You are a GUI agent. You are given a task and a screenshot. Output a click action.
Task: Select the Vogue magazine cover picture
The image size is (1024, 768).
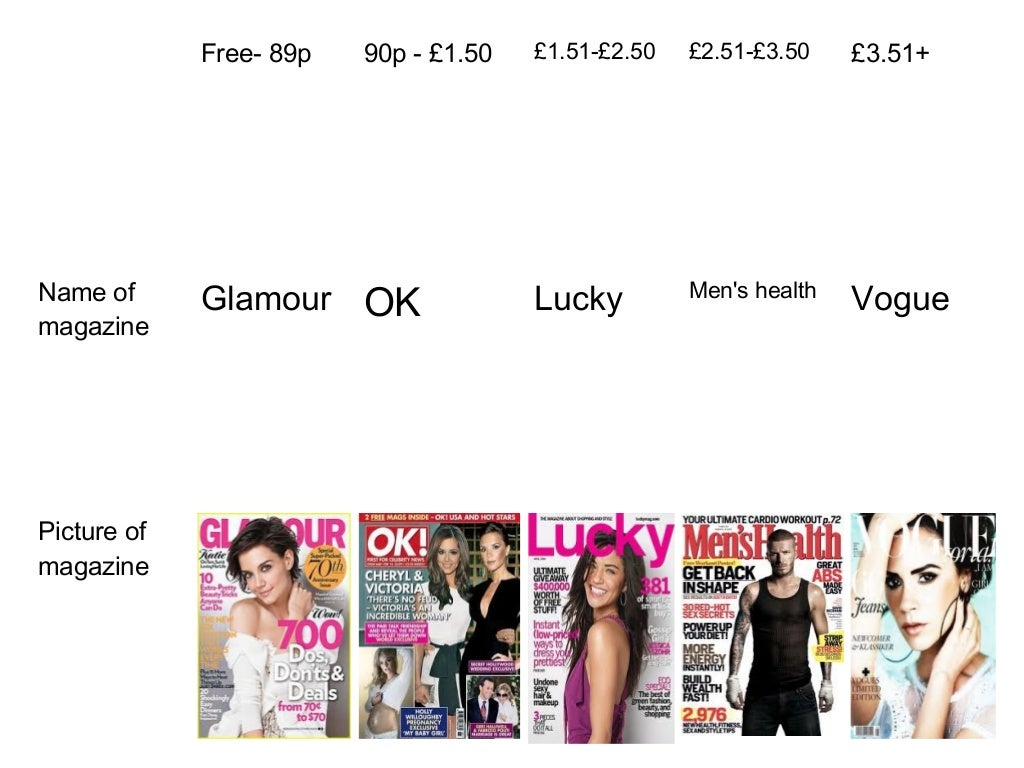coord(923,626)
